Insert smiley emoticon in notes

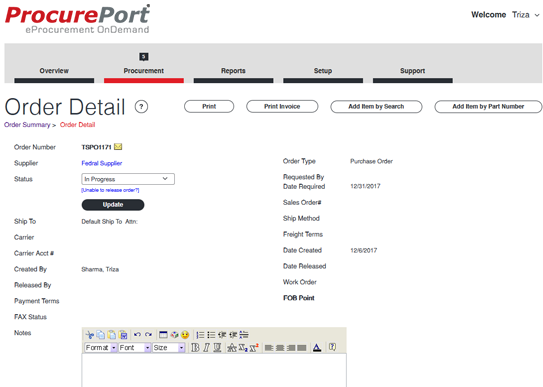[185, 335]
